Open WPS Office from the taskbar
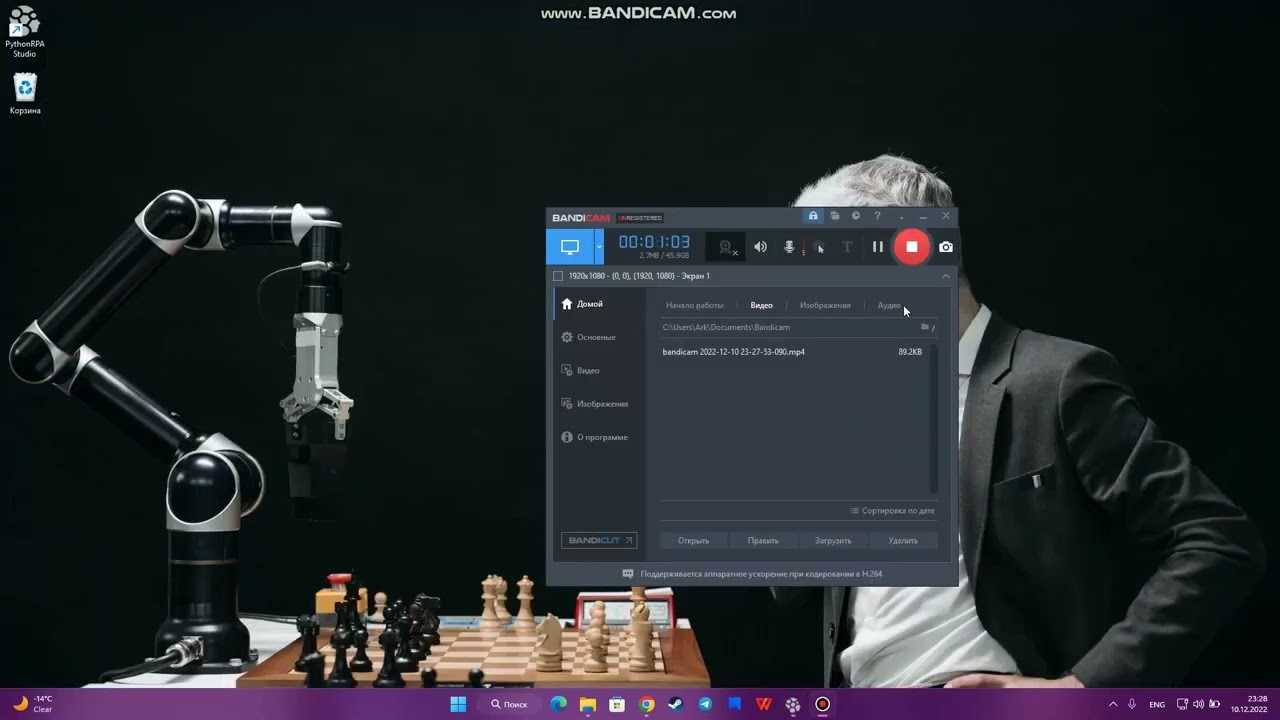Viewport: 1280px width, 720px height. (764, 704)
